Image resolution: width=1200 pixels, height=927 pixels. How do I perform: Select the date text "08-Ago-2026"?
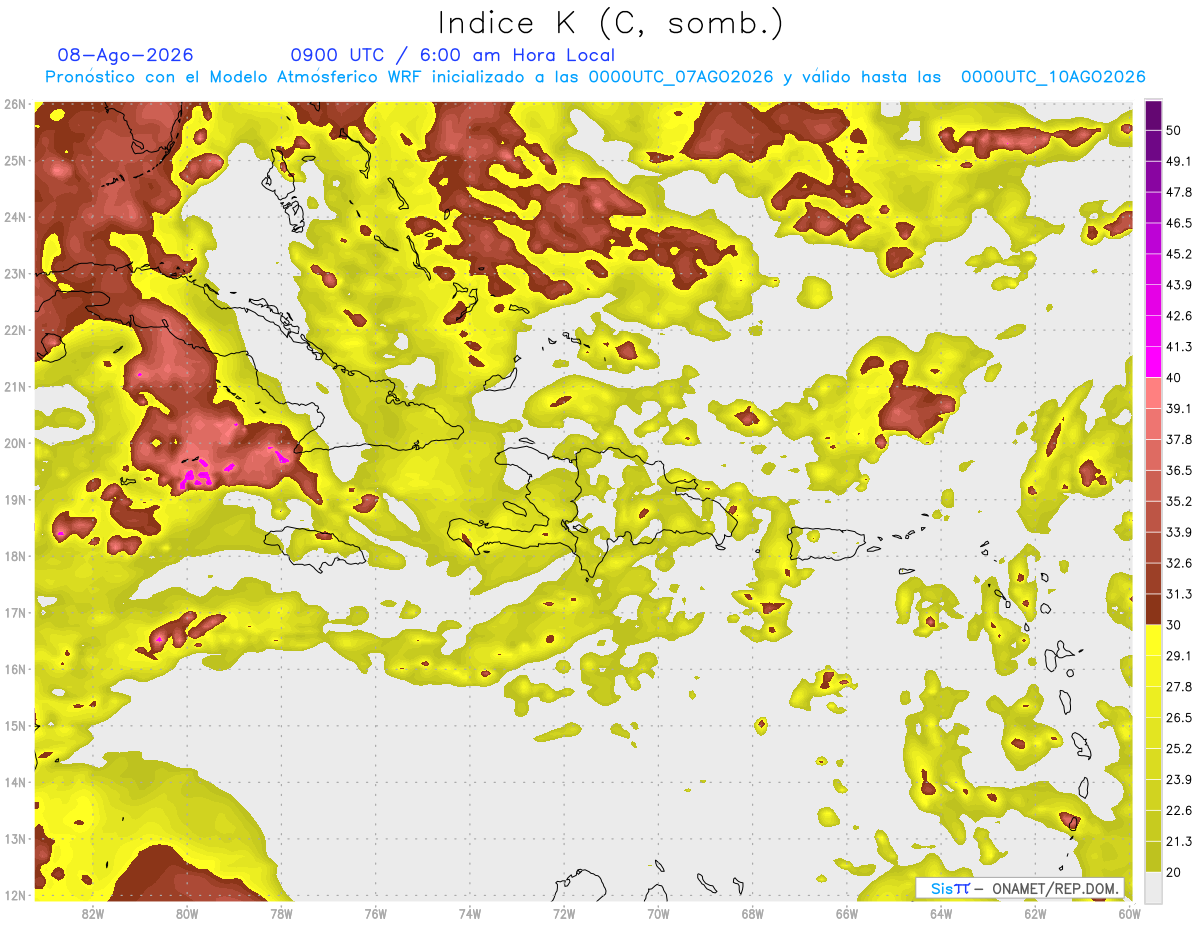click(x=126, y=55)
